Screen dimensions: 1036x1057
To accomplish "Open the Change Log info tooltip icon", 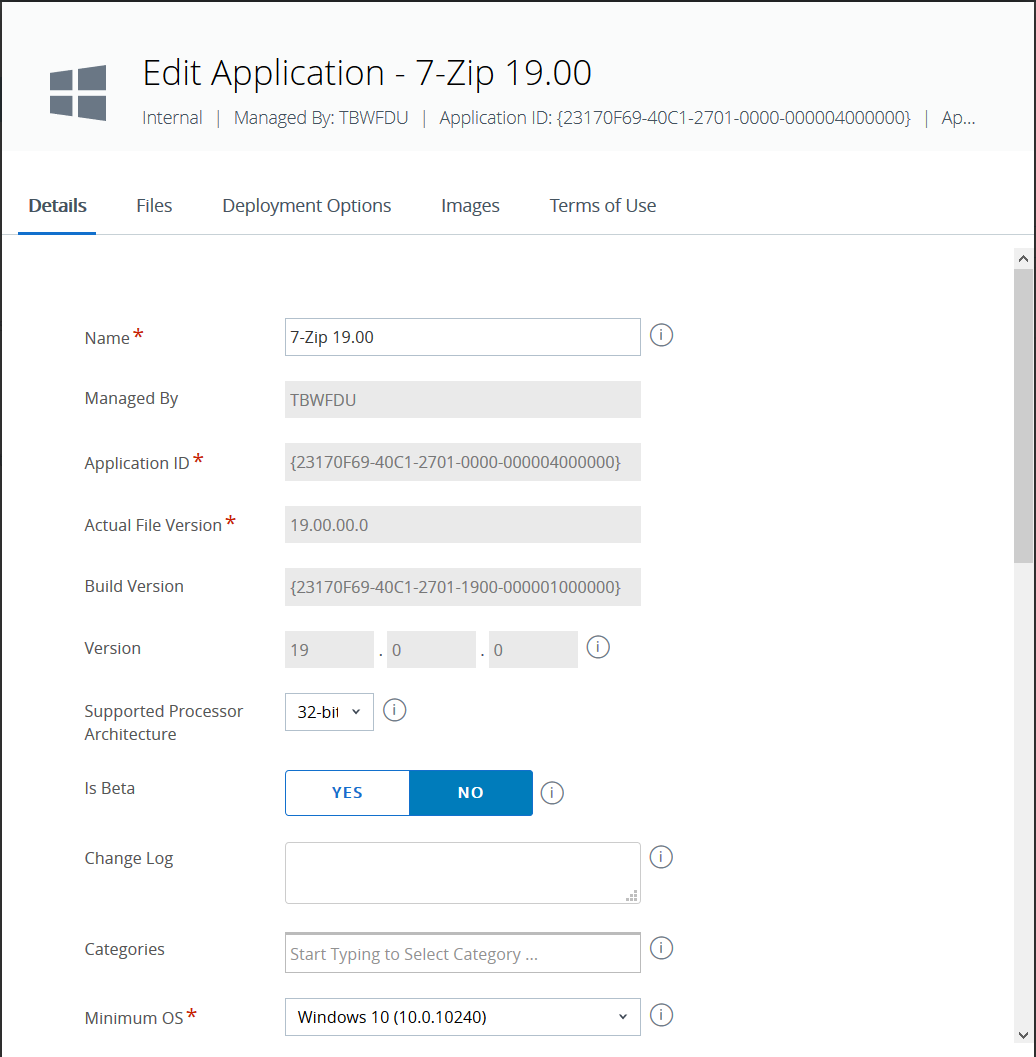I will (661, 857).
